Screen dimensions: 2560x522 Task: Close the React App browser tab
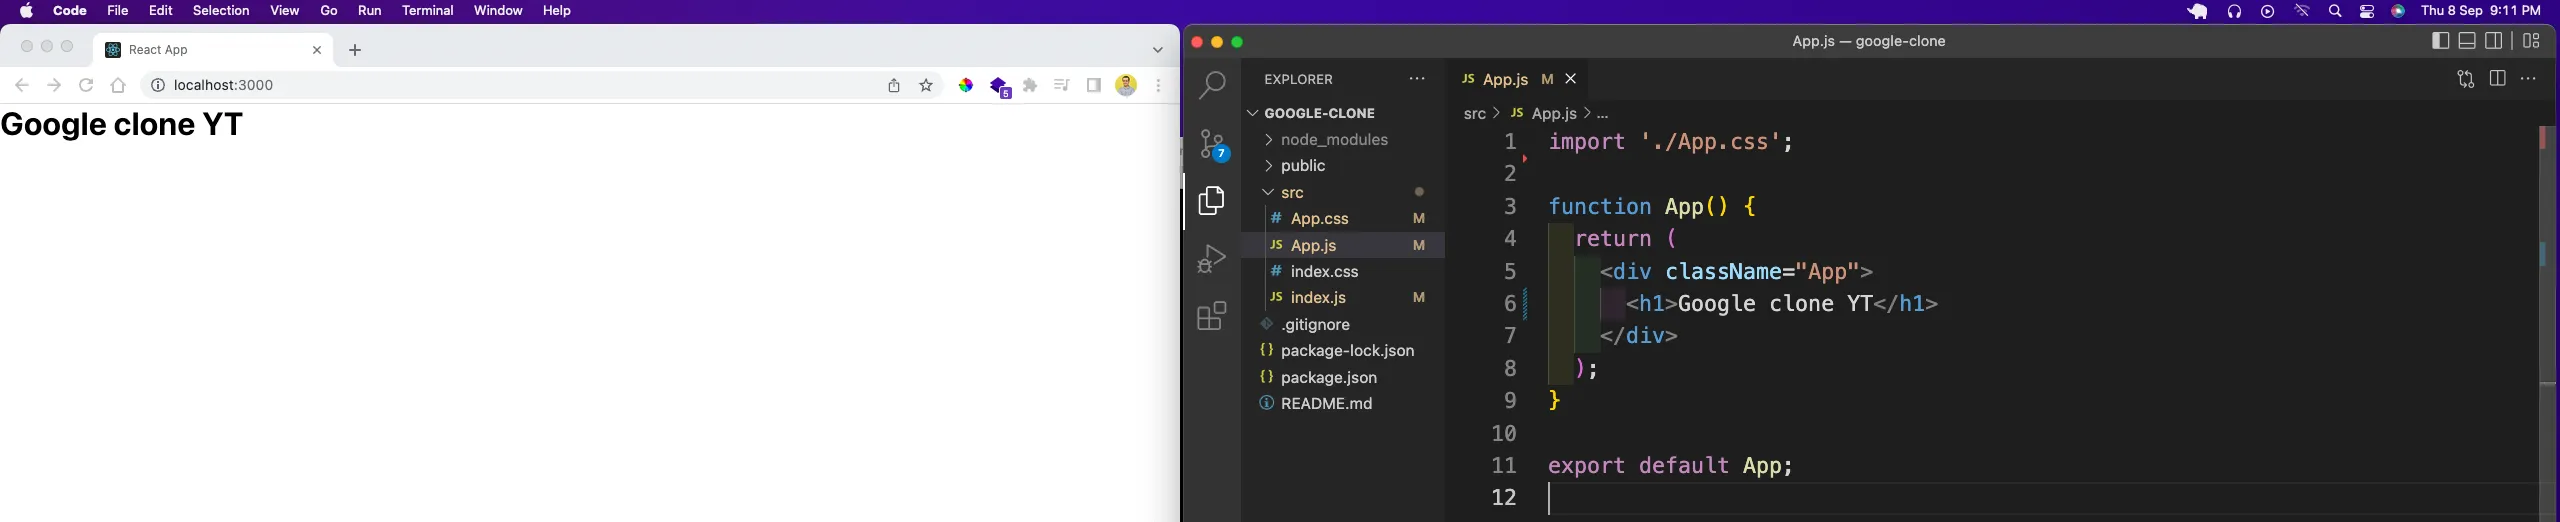tap(317, 50)
